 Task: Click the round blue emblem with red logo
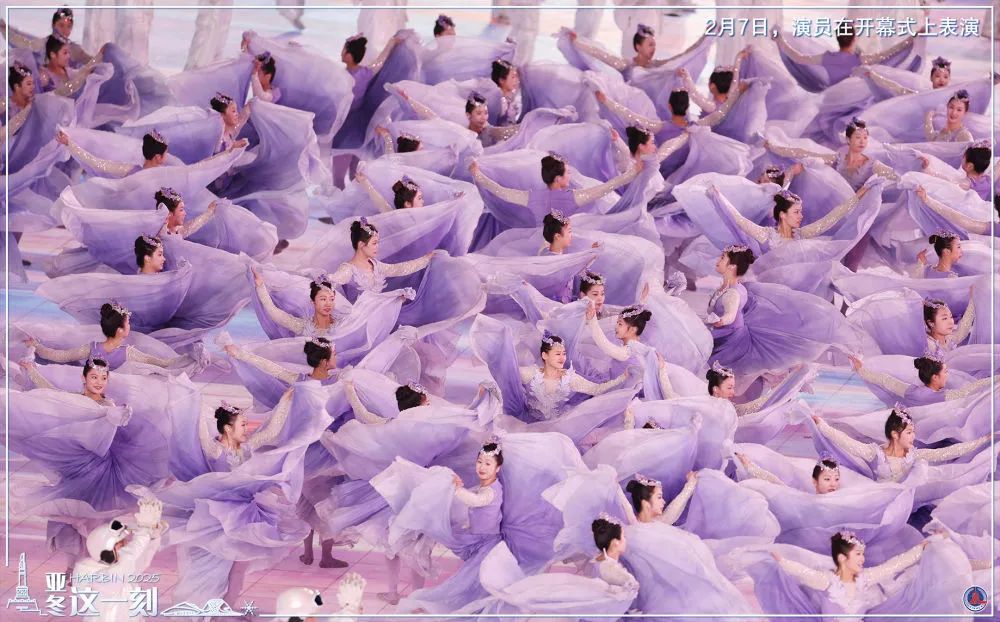click(x=974, y=598)
